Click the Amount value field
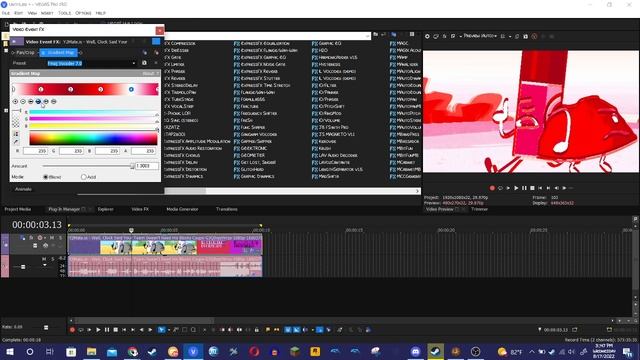640x360 pixels. (x=146, y=166)
